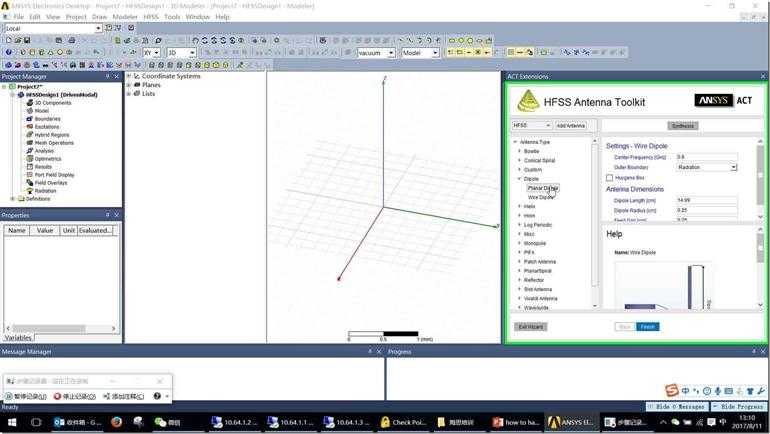Pin the Properties panel
Image resolution: width=770 pixels, height=434 pixels.
tap(108, 215)
